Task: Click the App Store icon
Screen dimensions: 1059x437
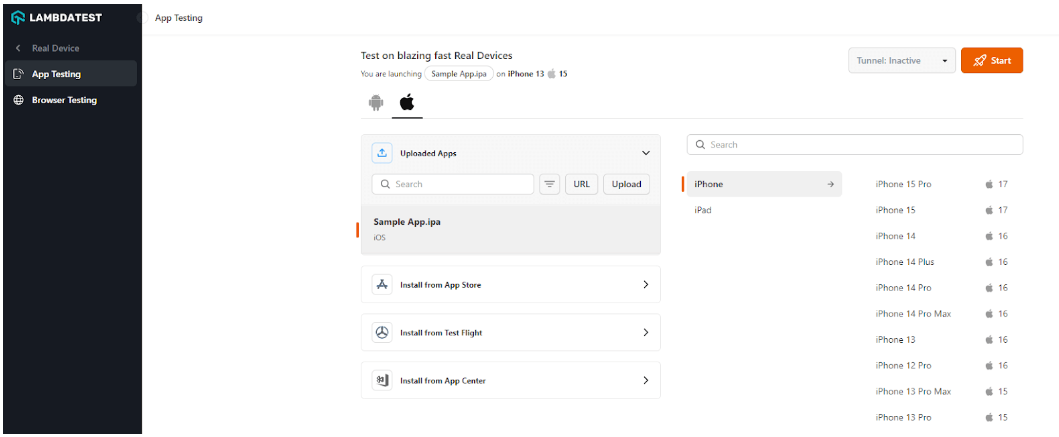Action: click(x=382, y=285)
